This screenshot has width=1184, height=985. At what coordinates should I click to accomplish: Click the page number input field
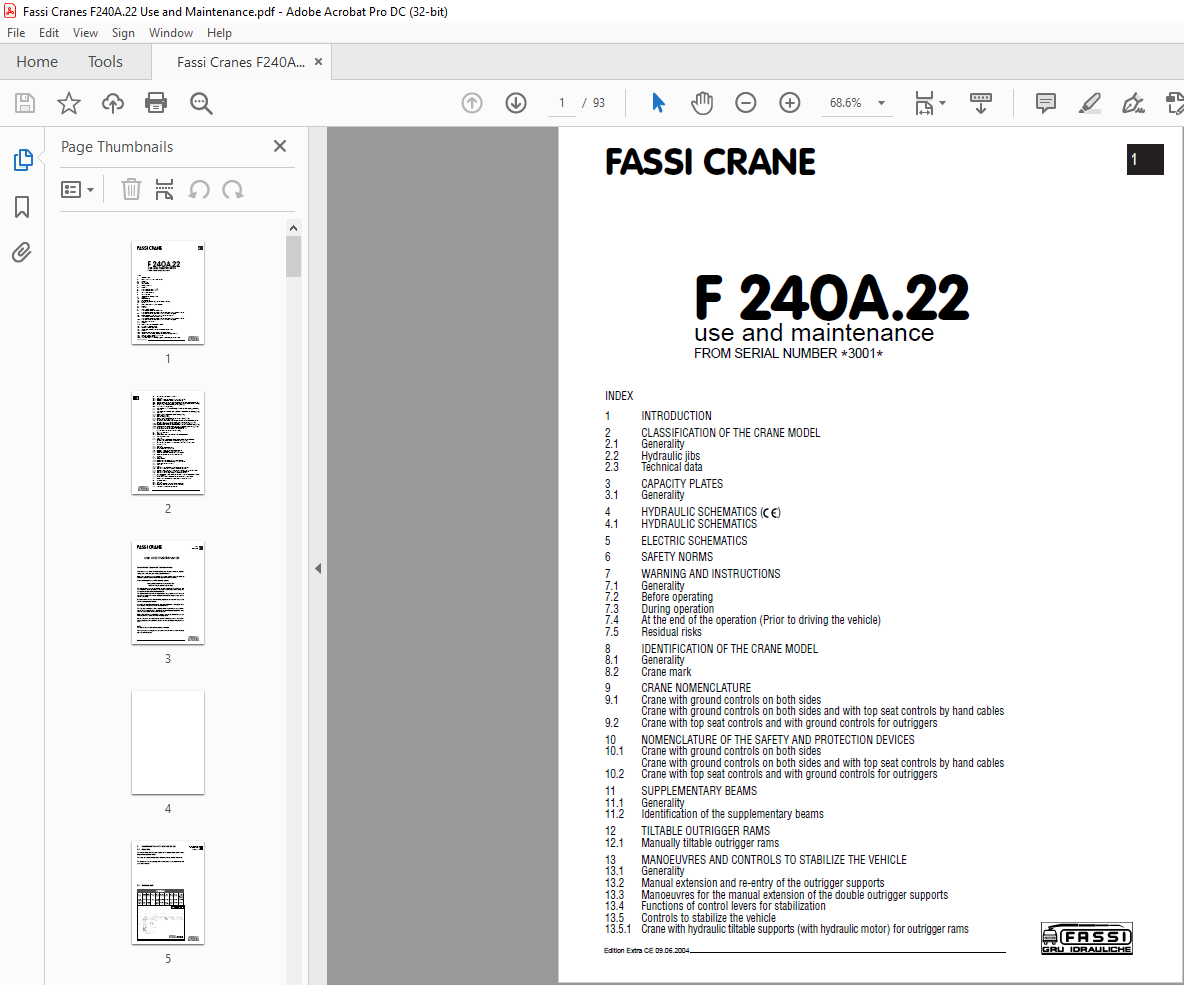click(x=562, y=103)
